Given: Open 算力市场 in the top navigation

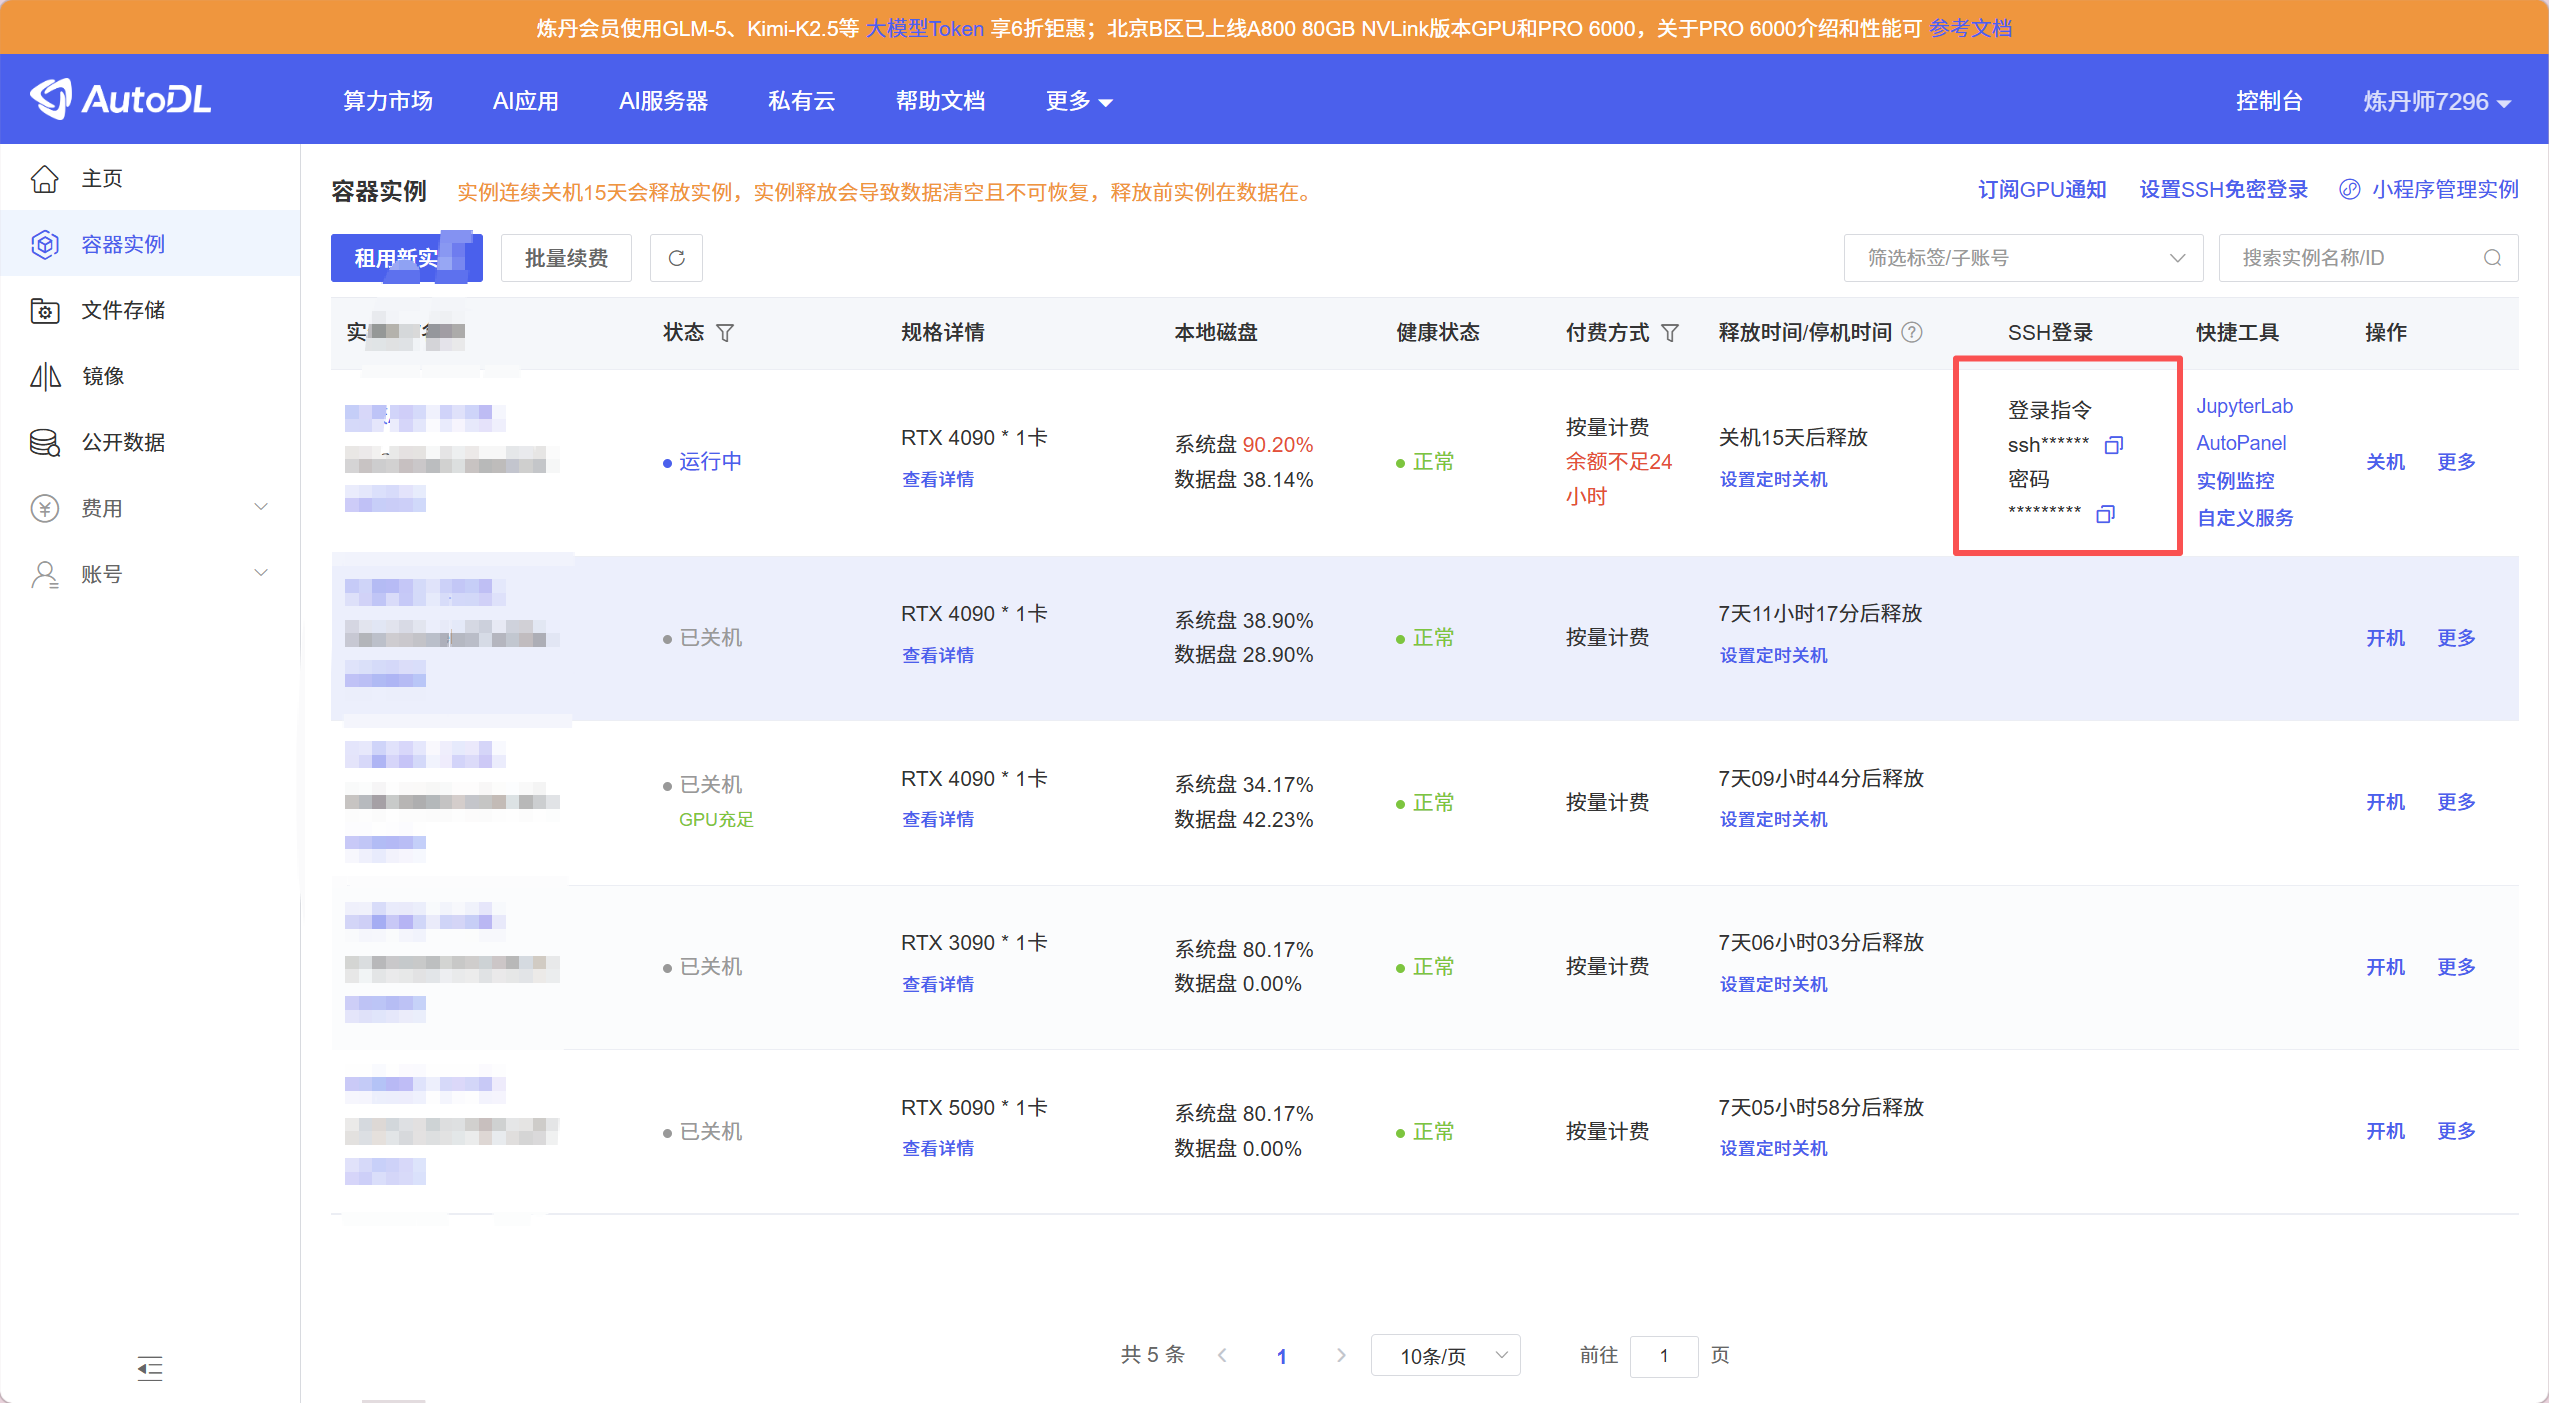Looking at the screenshot, I should click(x=387, y=101).
